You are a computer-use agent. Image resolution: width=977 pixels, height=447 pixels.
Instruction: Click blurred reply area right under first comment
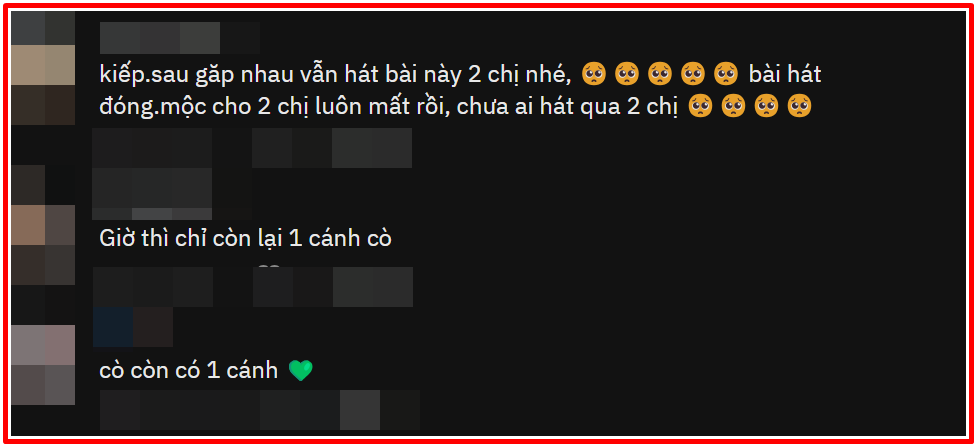331,148
